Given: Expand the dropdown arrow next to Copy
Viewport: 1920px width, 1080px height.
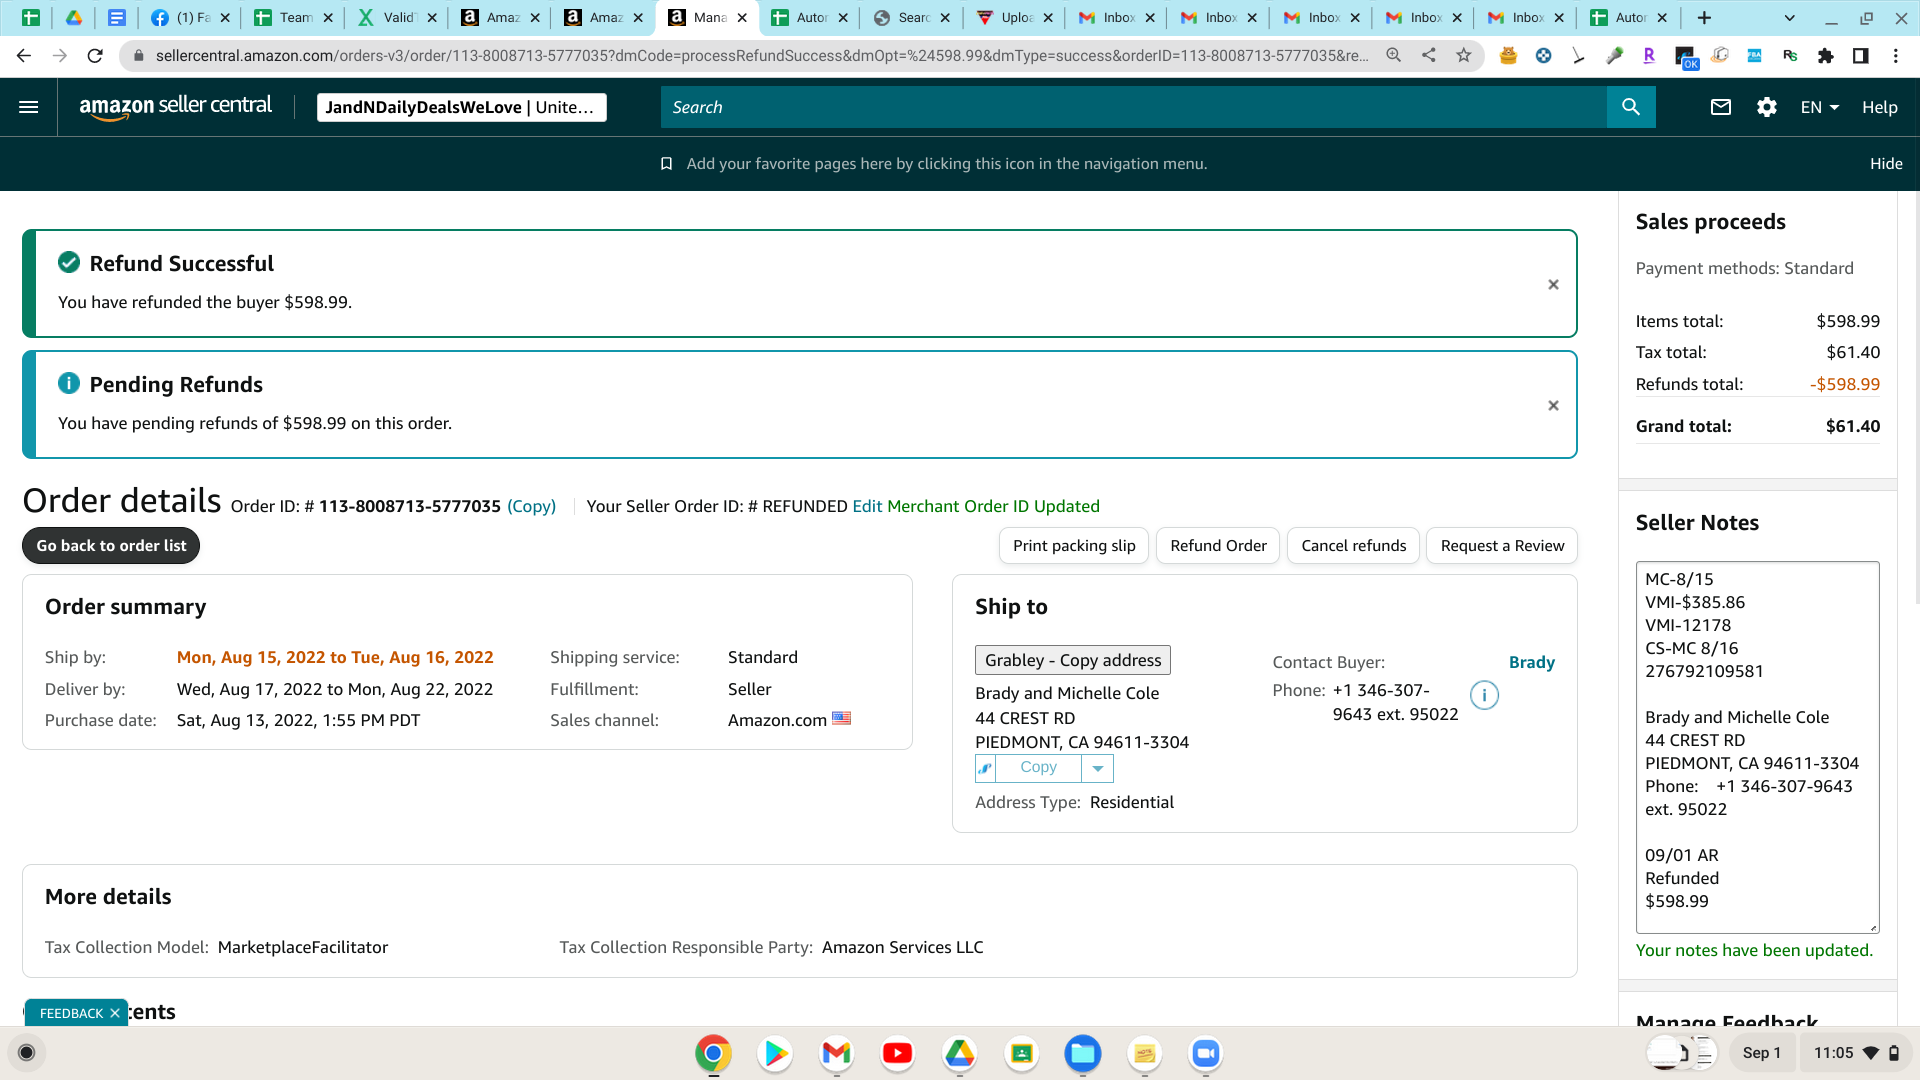Looking at the screenshot, I should click(1098, 768).
